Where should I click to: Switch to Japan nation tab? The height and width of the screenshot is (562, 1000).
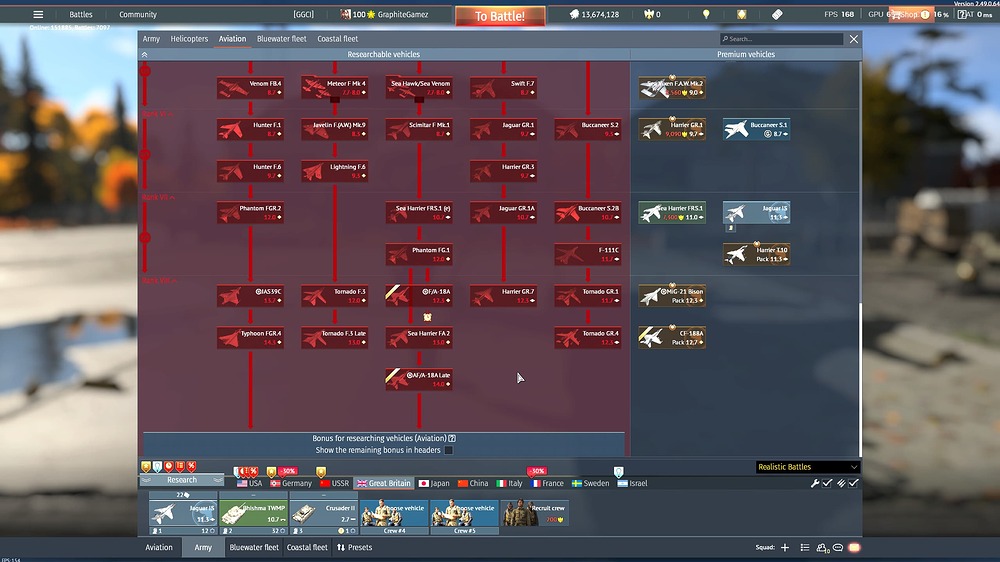click(x=433, y=483)
